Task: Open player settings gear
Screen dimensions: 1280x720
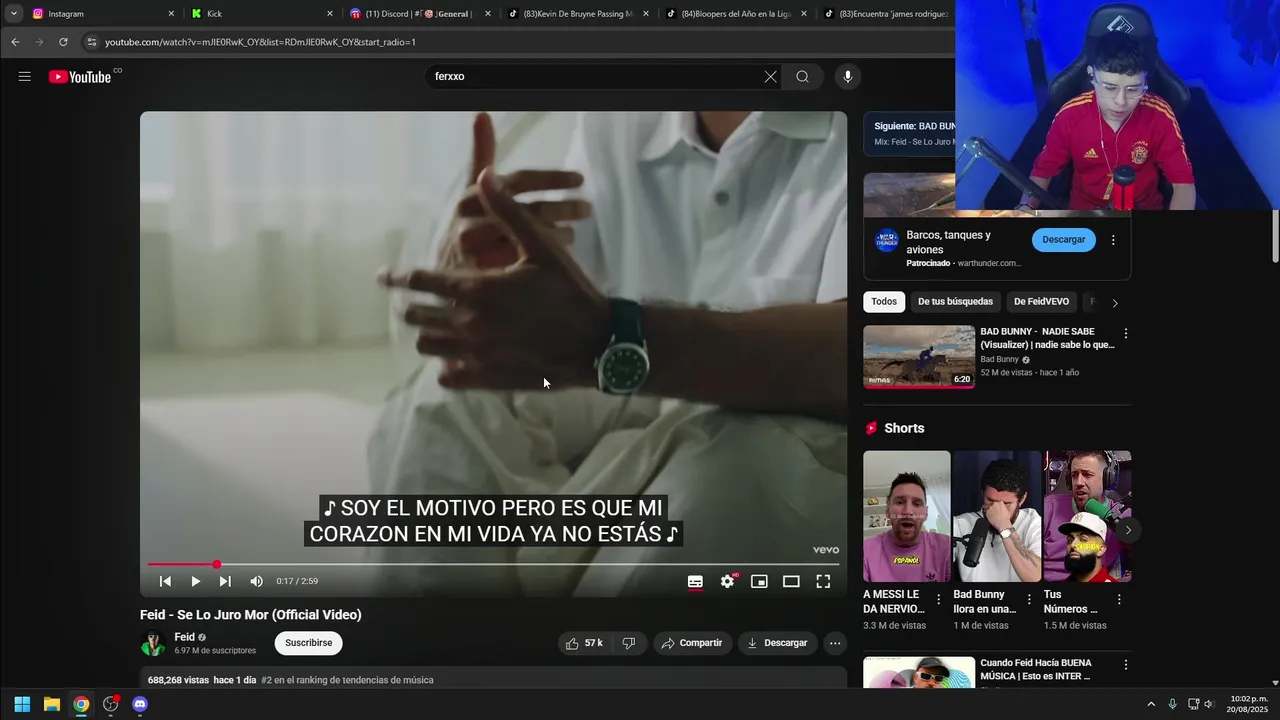Action: [727, 581]
